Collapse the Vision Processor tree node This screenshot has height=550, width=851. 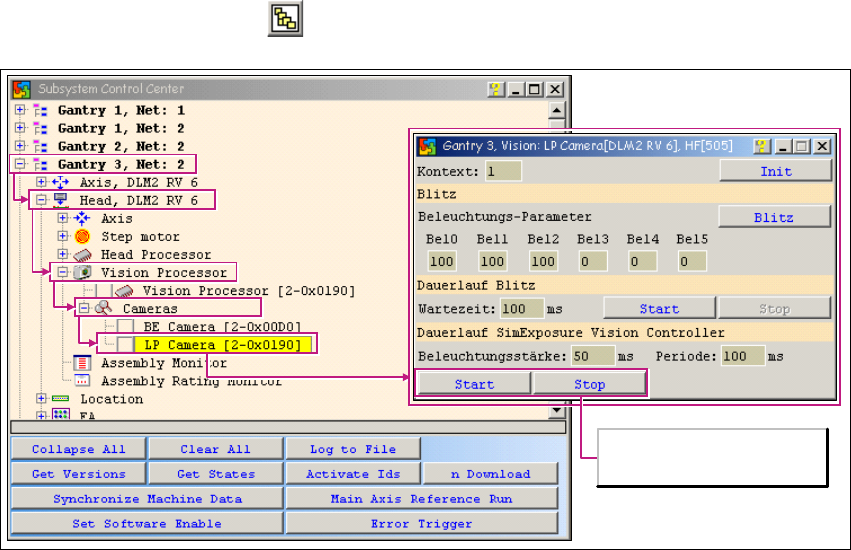(62, 272)
